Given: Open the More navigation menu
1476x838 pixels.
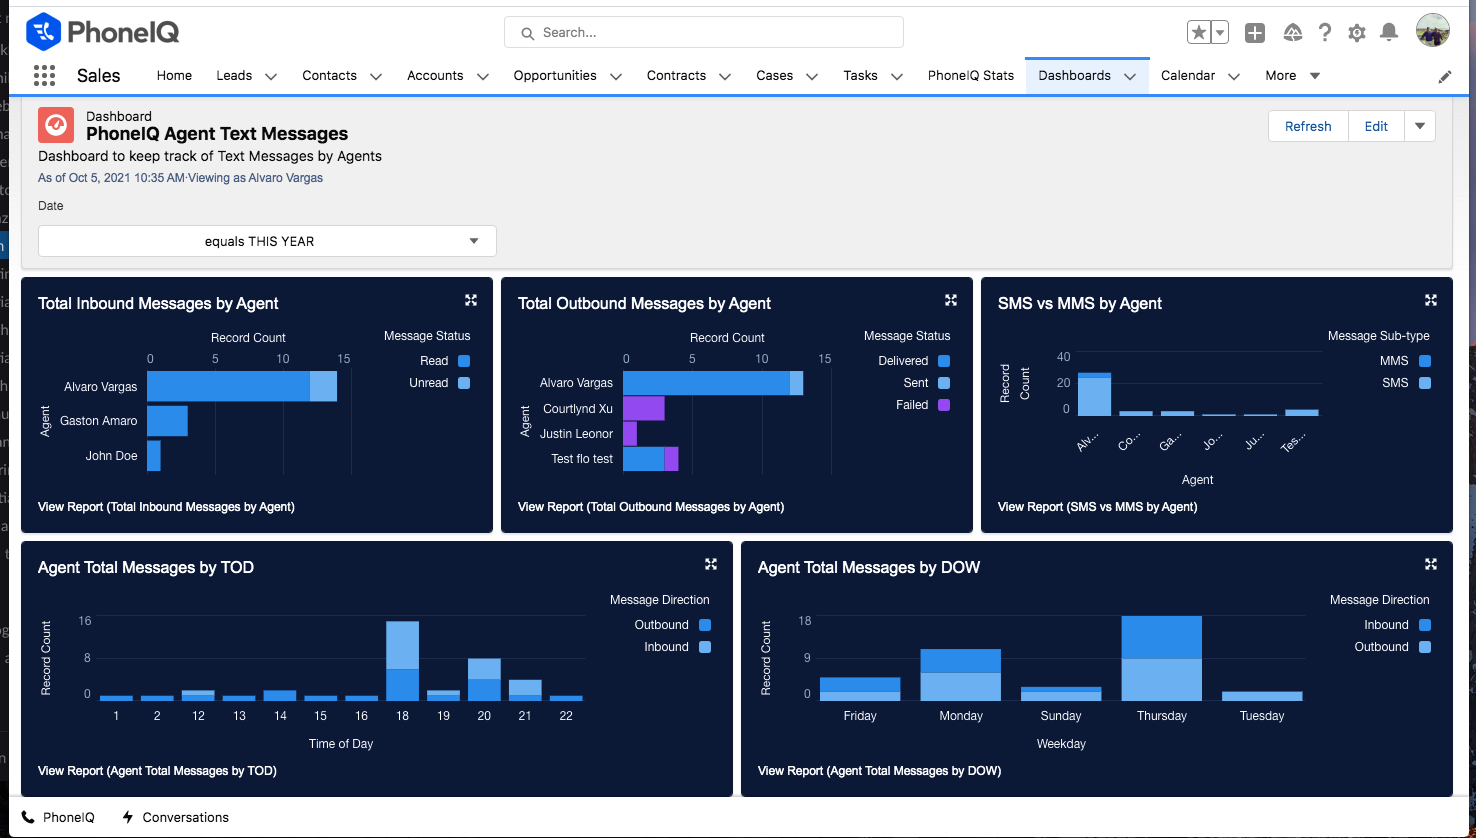Looking at the screenshot, I should click(x=1293, y=76).
